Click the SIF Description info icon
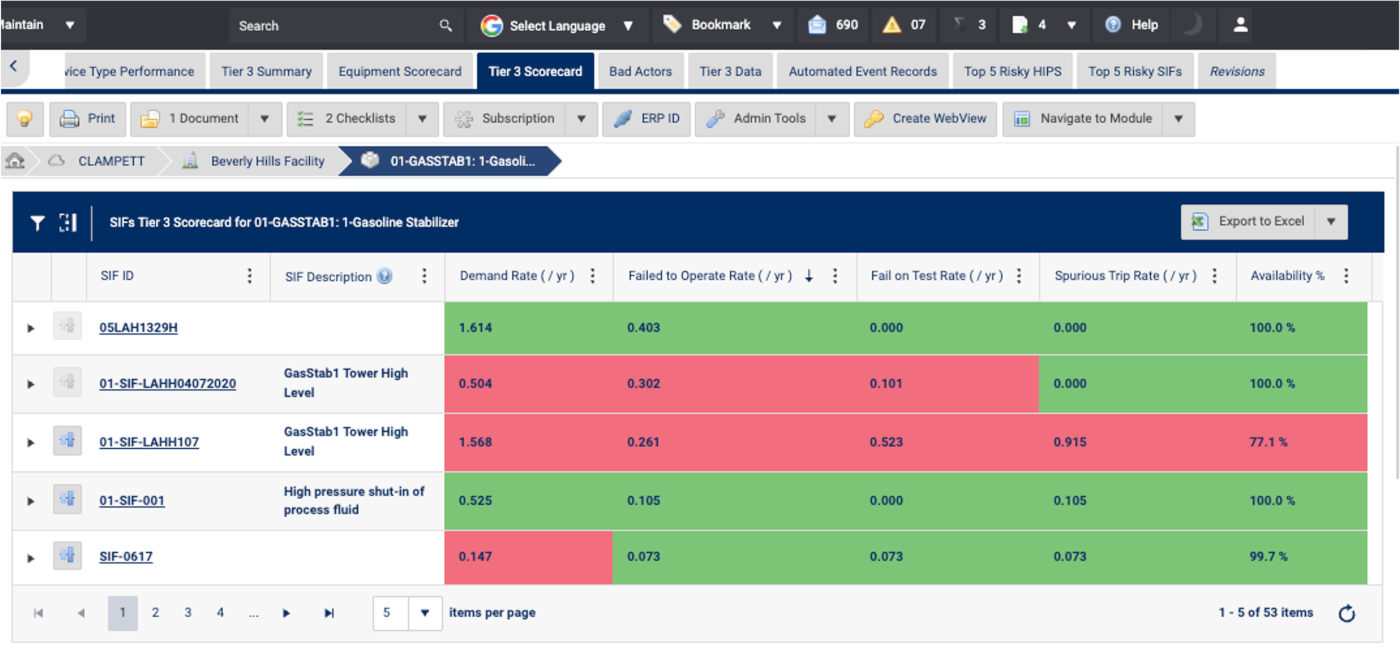Image resolution: width=1400 pixels, height=663 pixels. (x=385, y=277)
